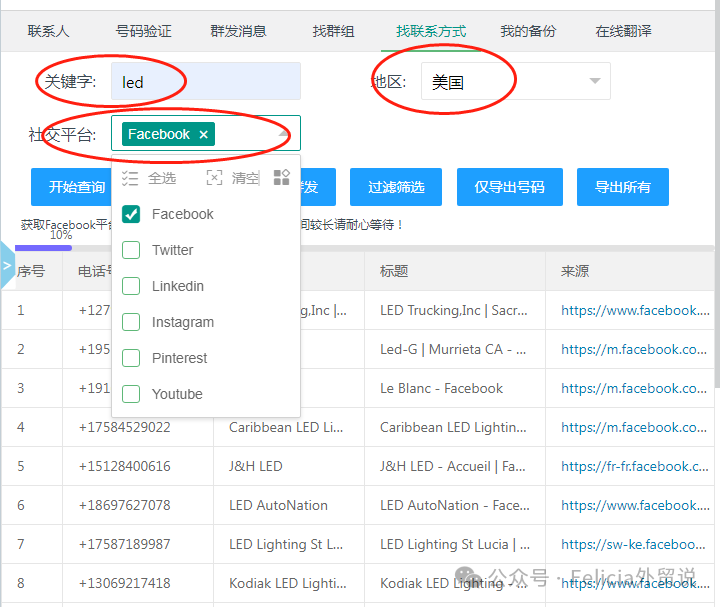This screenshot has width=720, height=607.
Task: Click phone number +18697627078
Action: [x=124, y=506]
